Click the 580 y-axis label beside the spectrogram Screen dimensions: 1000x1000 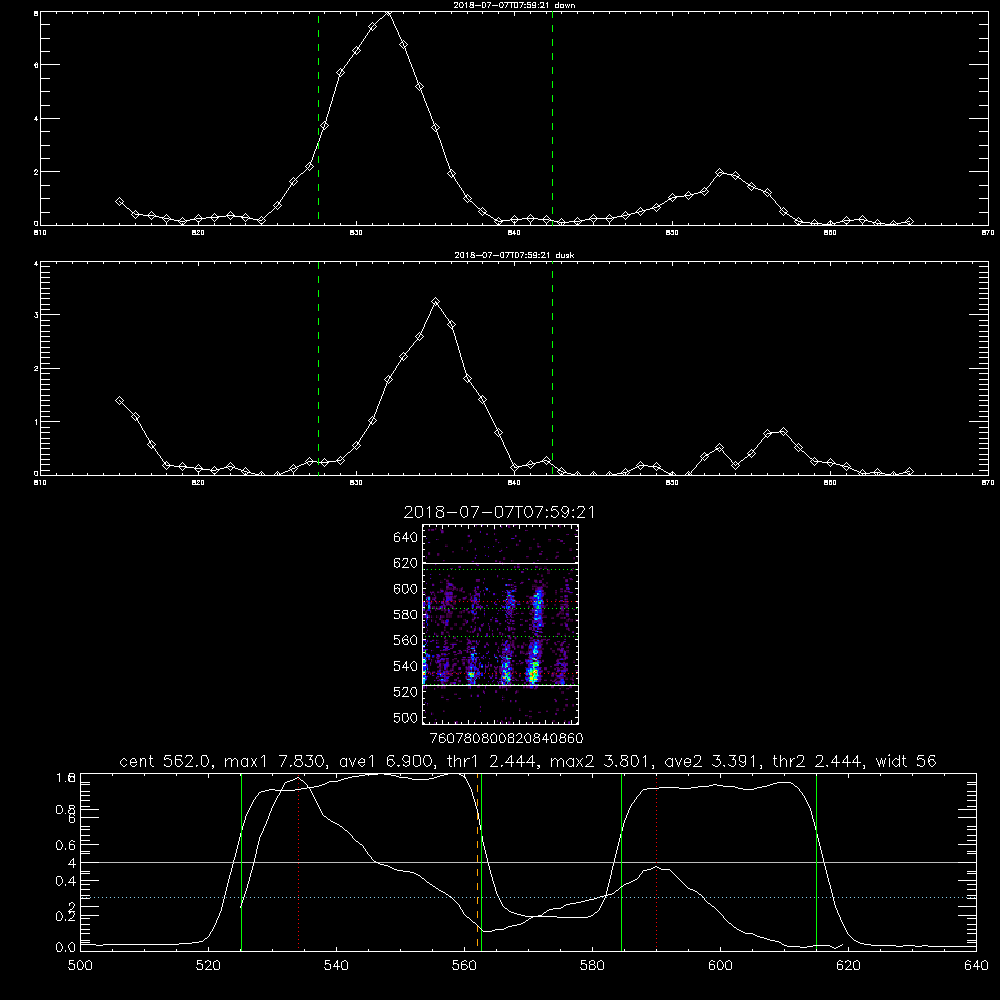pyautogui.click(x=406, y=615)
